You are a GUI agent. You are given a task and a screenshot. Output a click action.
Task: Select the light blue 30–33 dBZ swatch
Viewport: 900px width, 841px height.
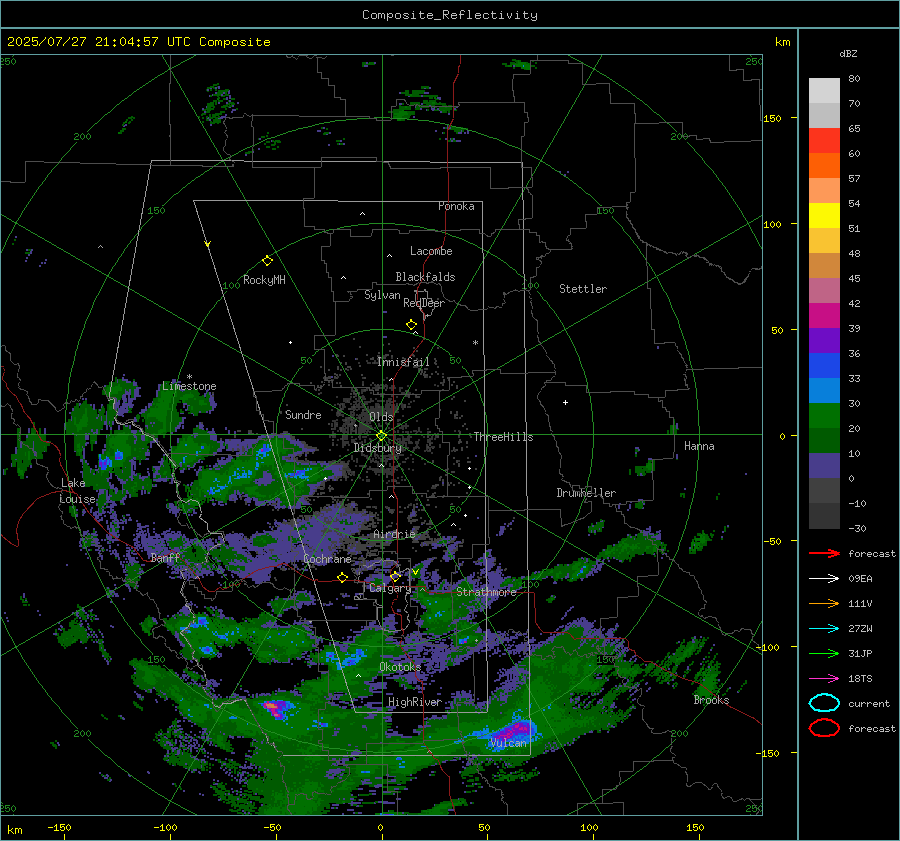824,390
